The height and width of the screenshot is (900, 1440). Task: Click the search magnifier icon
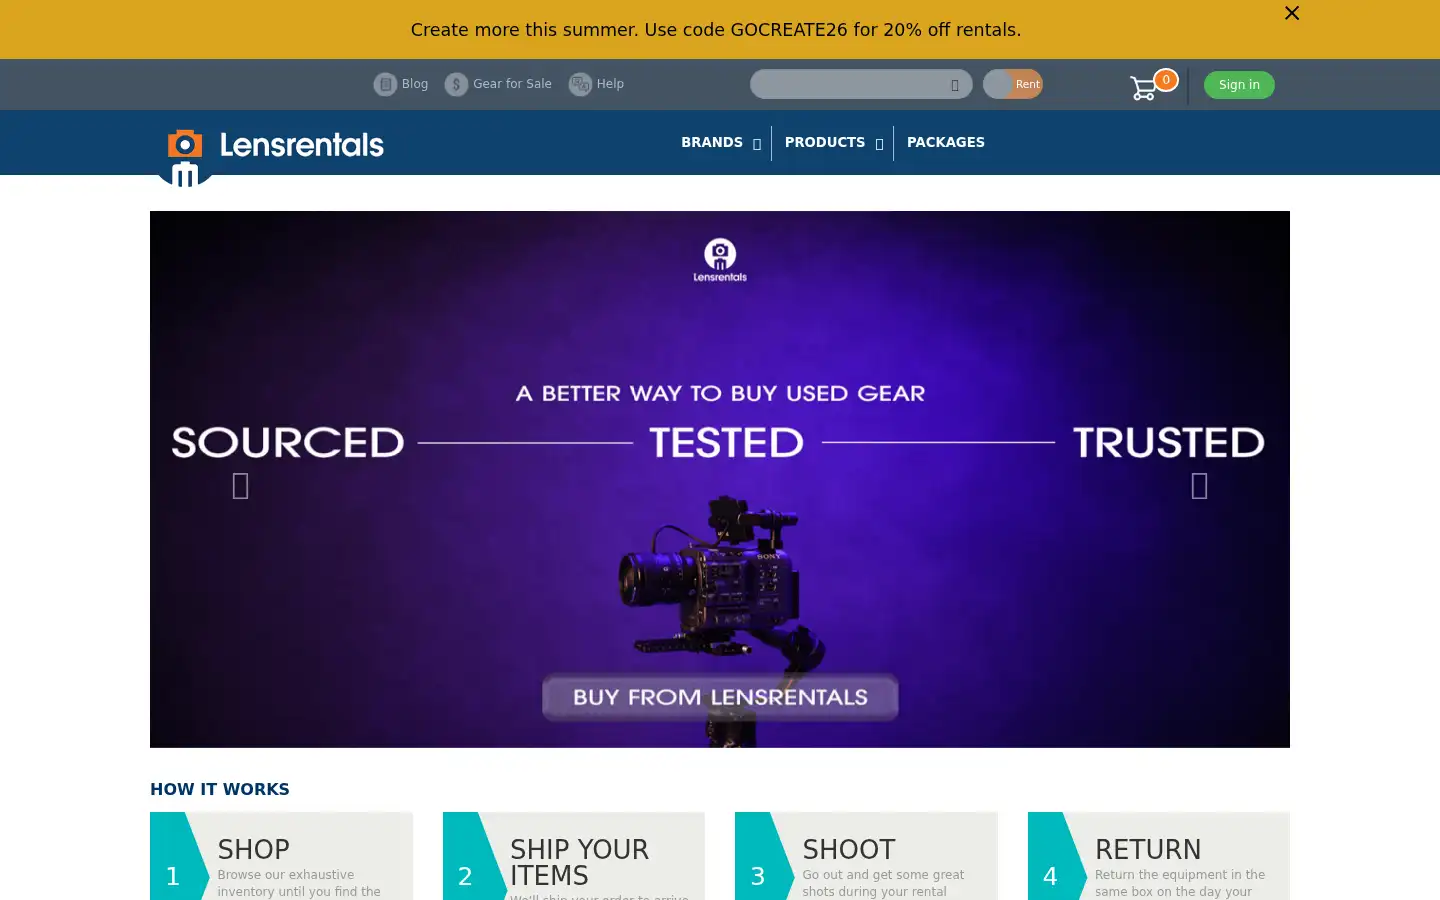pyautogui.click(x=955, y=85)
